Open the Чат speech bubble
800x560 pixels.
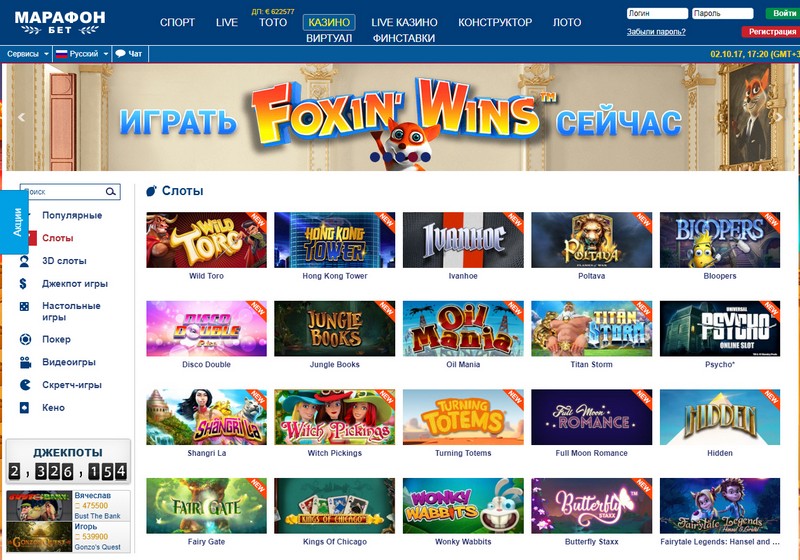click(129, 54)
